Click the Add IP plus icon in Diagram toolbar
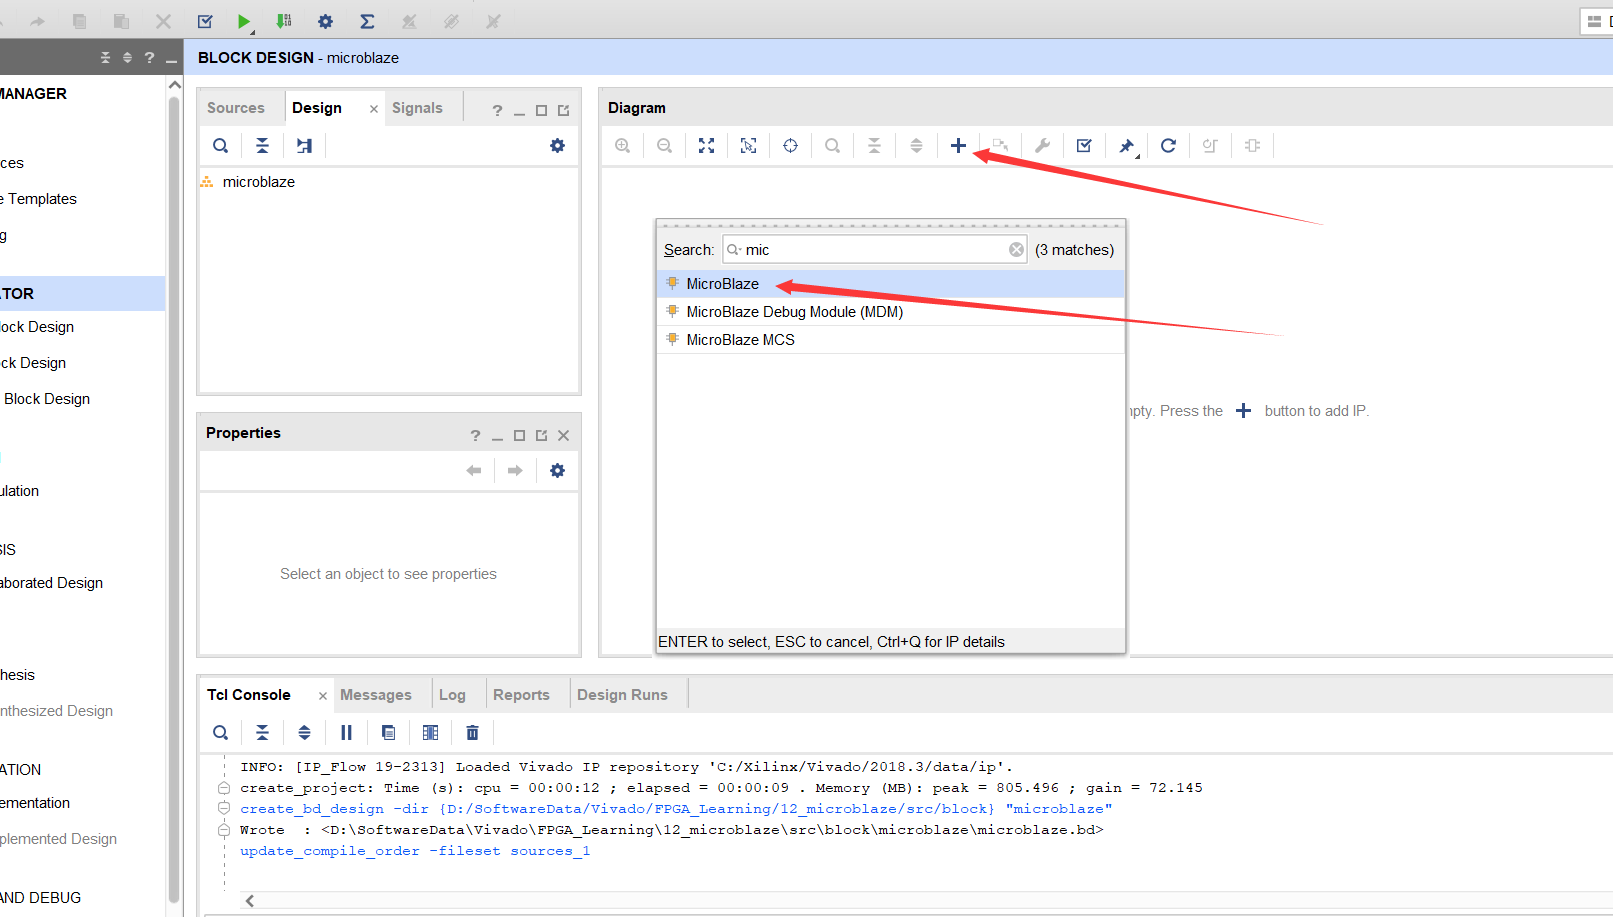This screenshot has height=917, width=1613. (x=958, y=146)
